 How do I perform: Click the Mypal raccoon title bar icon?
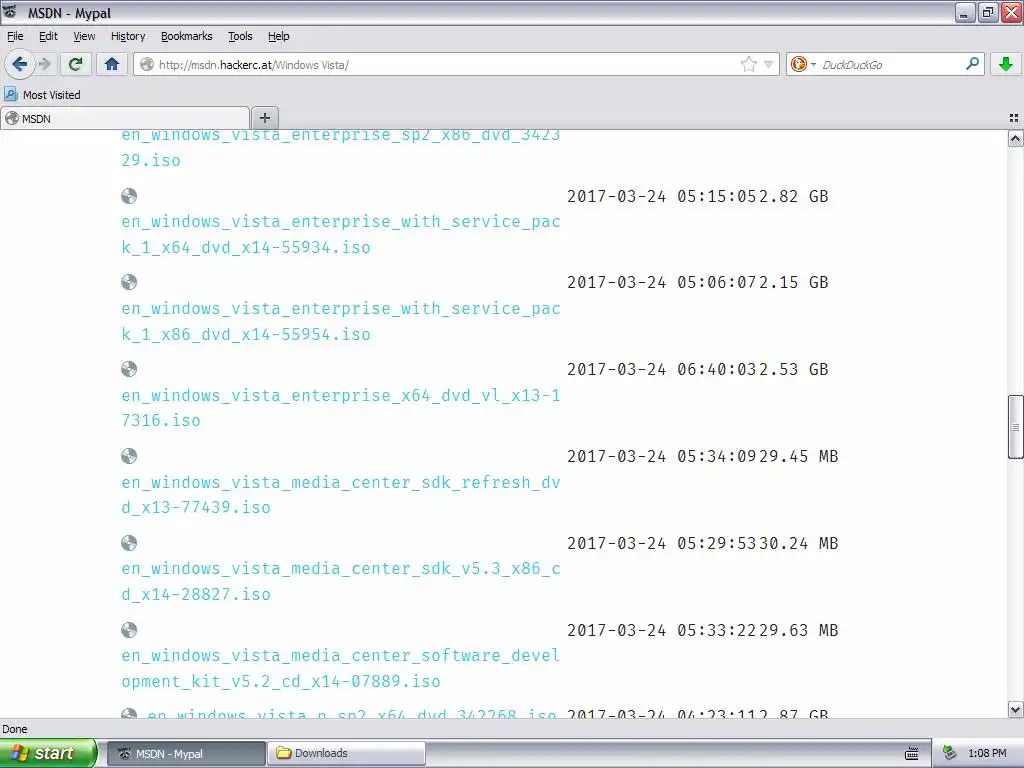coord(10,12)
